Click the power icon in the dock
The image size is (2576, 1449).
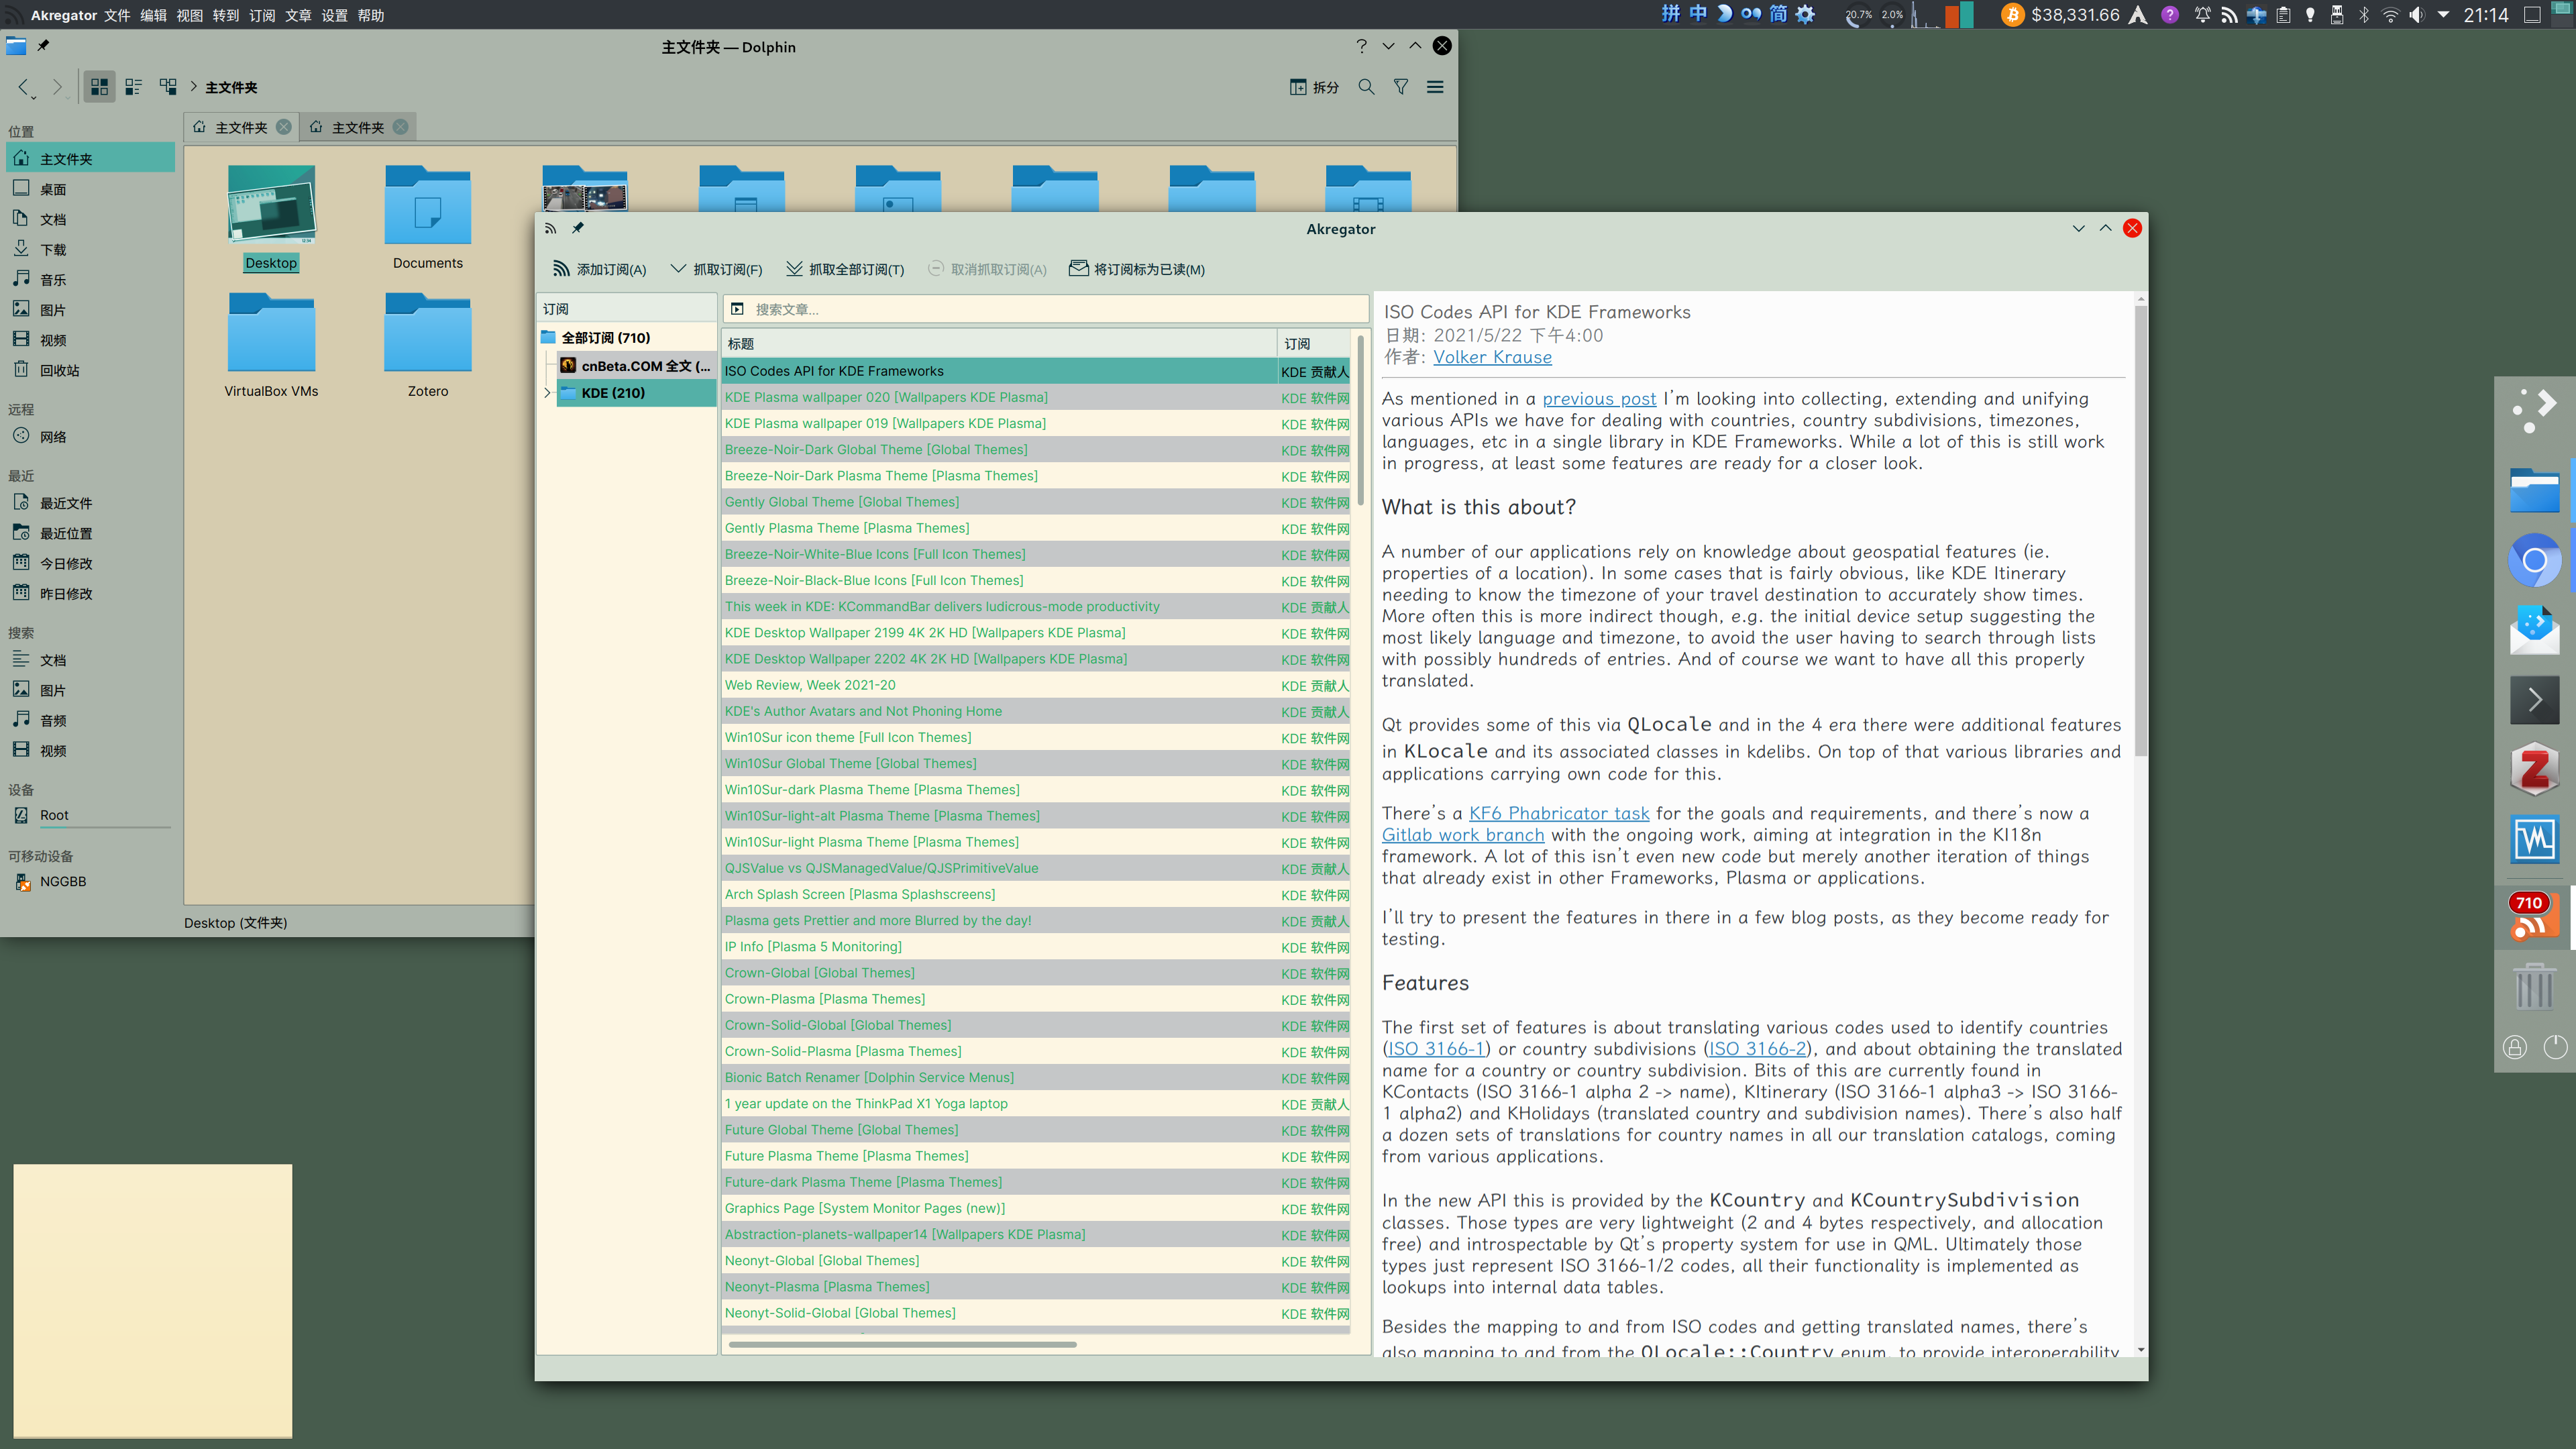pyautogui.click(x=2555, y=1047)
